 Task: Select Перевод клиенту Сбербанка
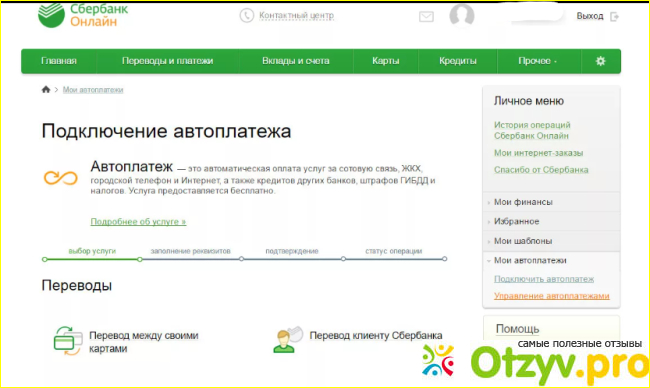click(376, 335)
